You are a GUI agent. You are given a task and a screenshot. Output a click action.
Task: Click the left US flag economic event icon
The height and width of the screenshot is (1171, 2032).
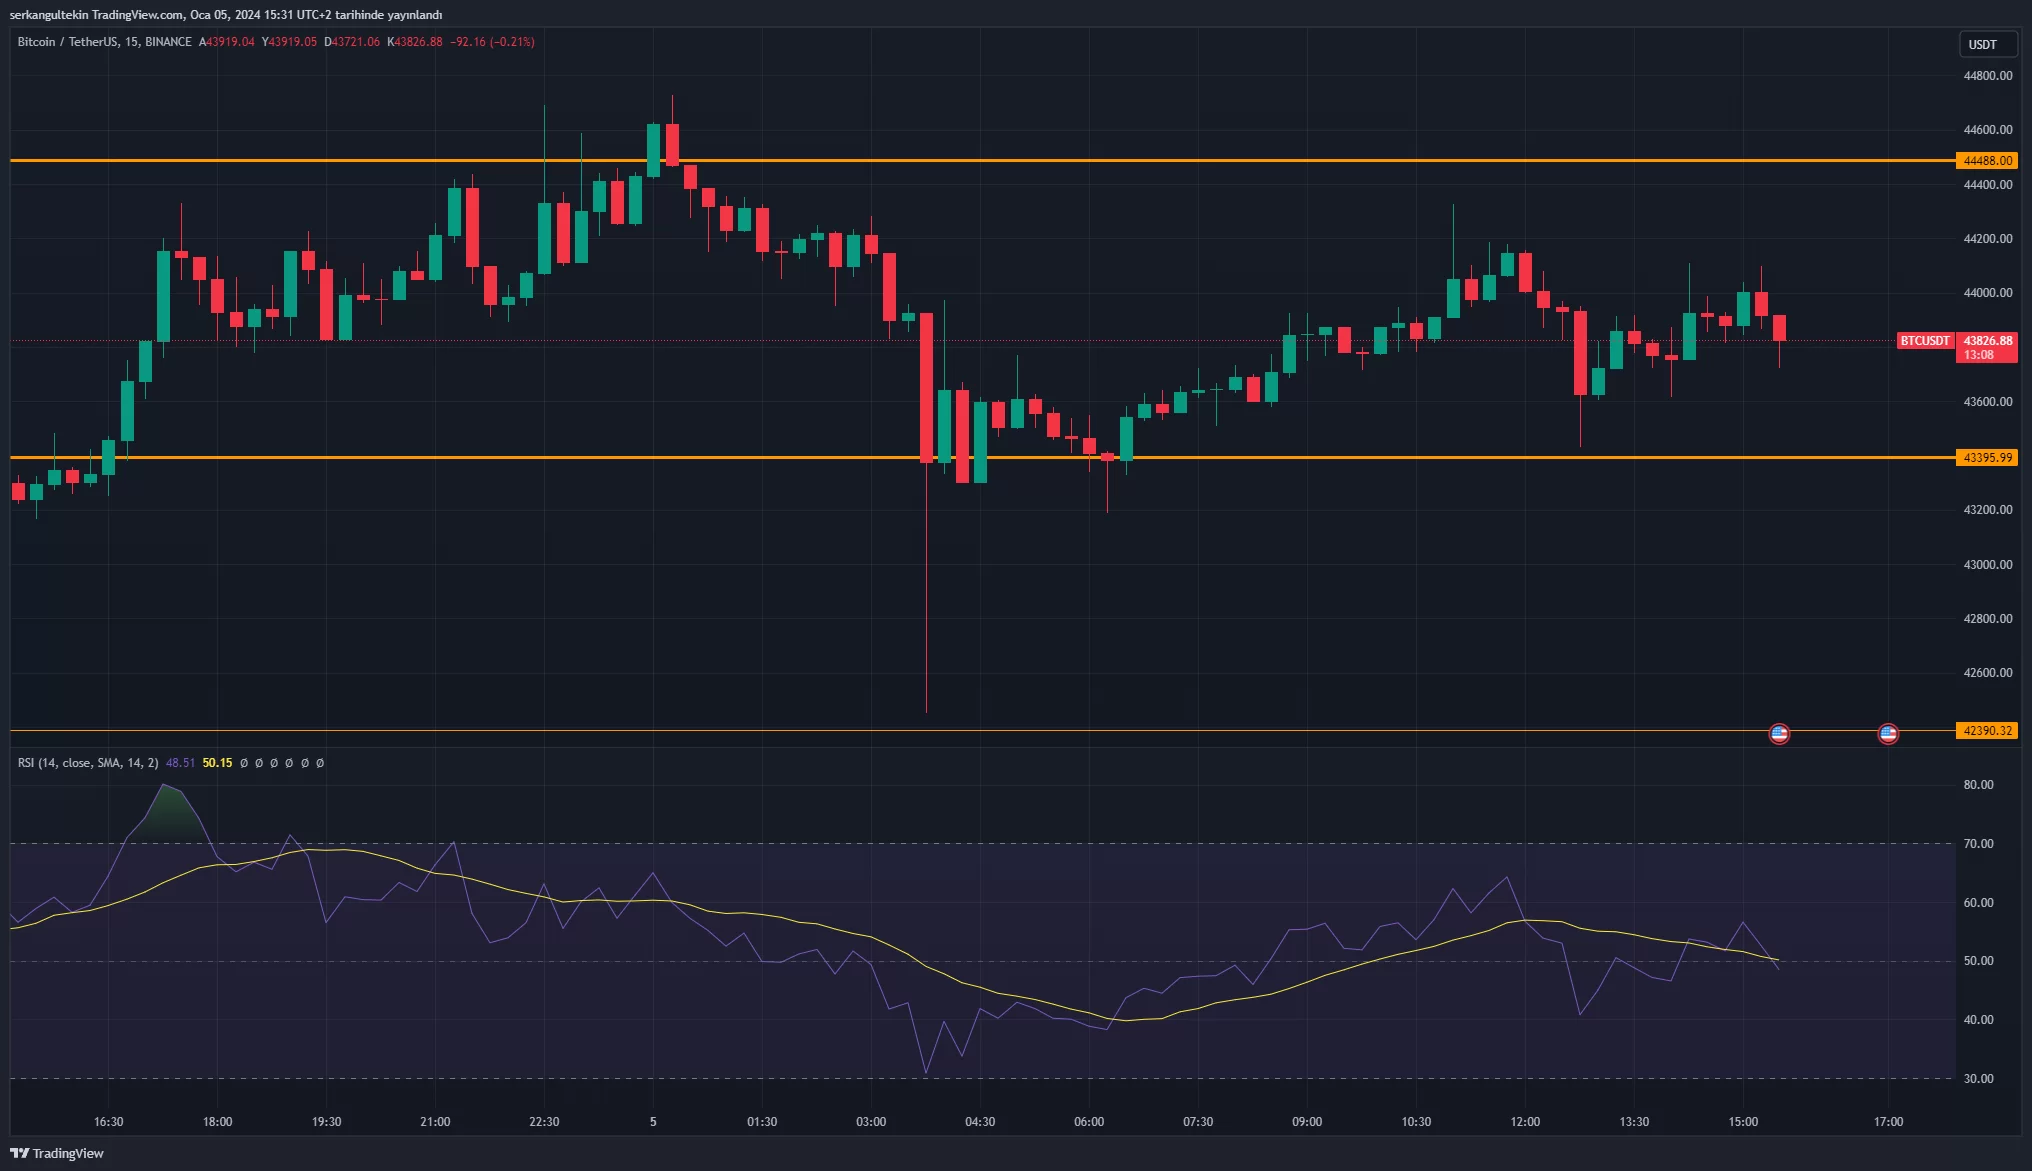(1779, 734)
